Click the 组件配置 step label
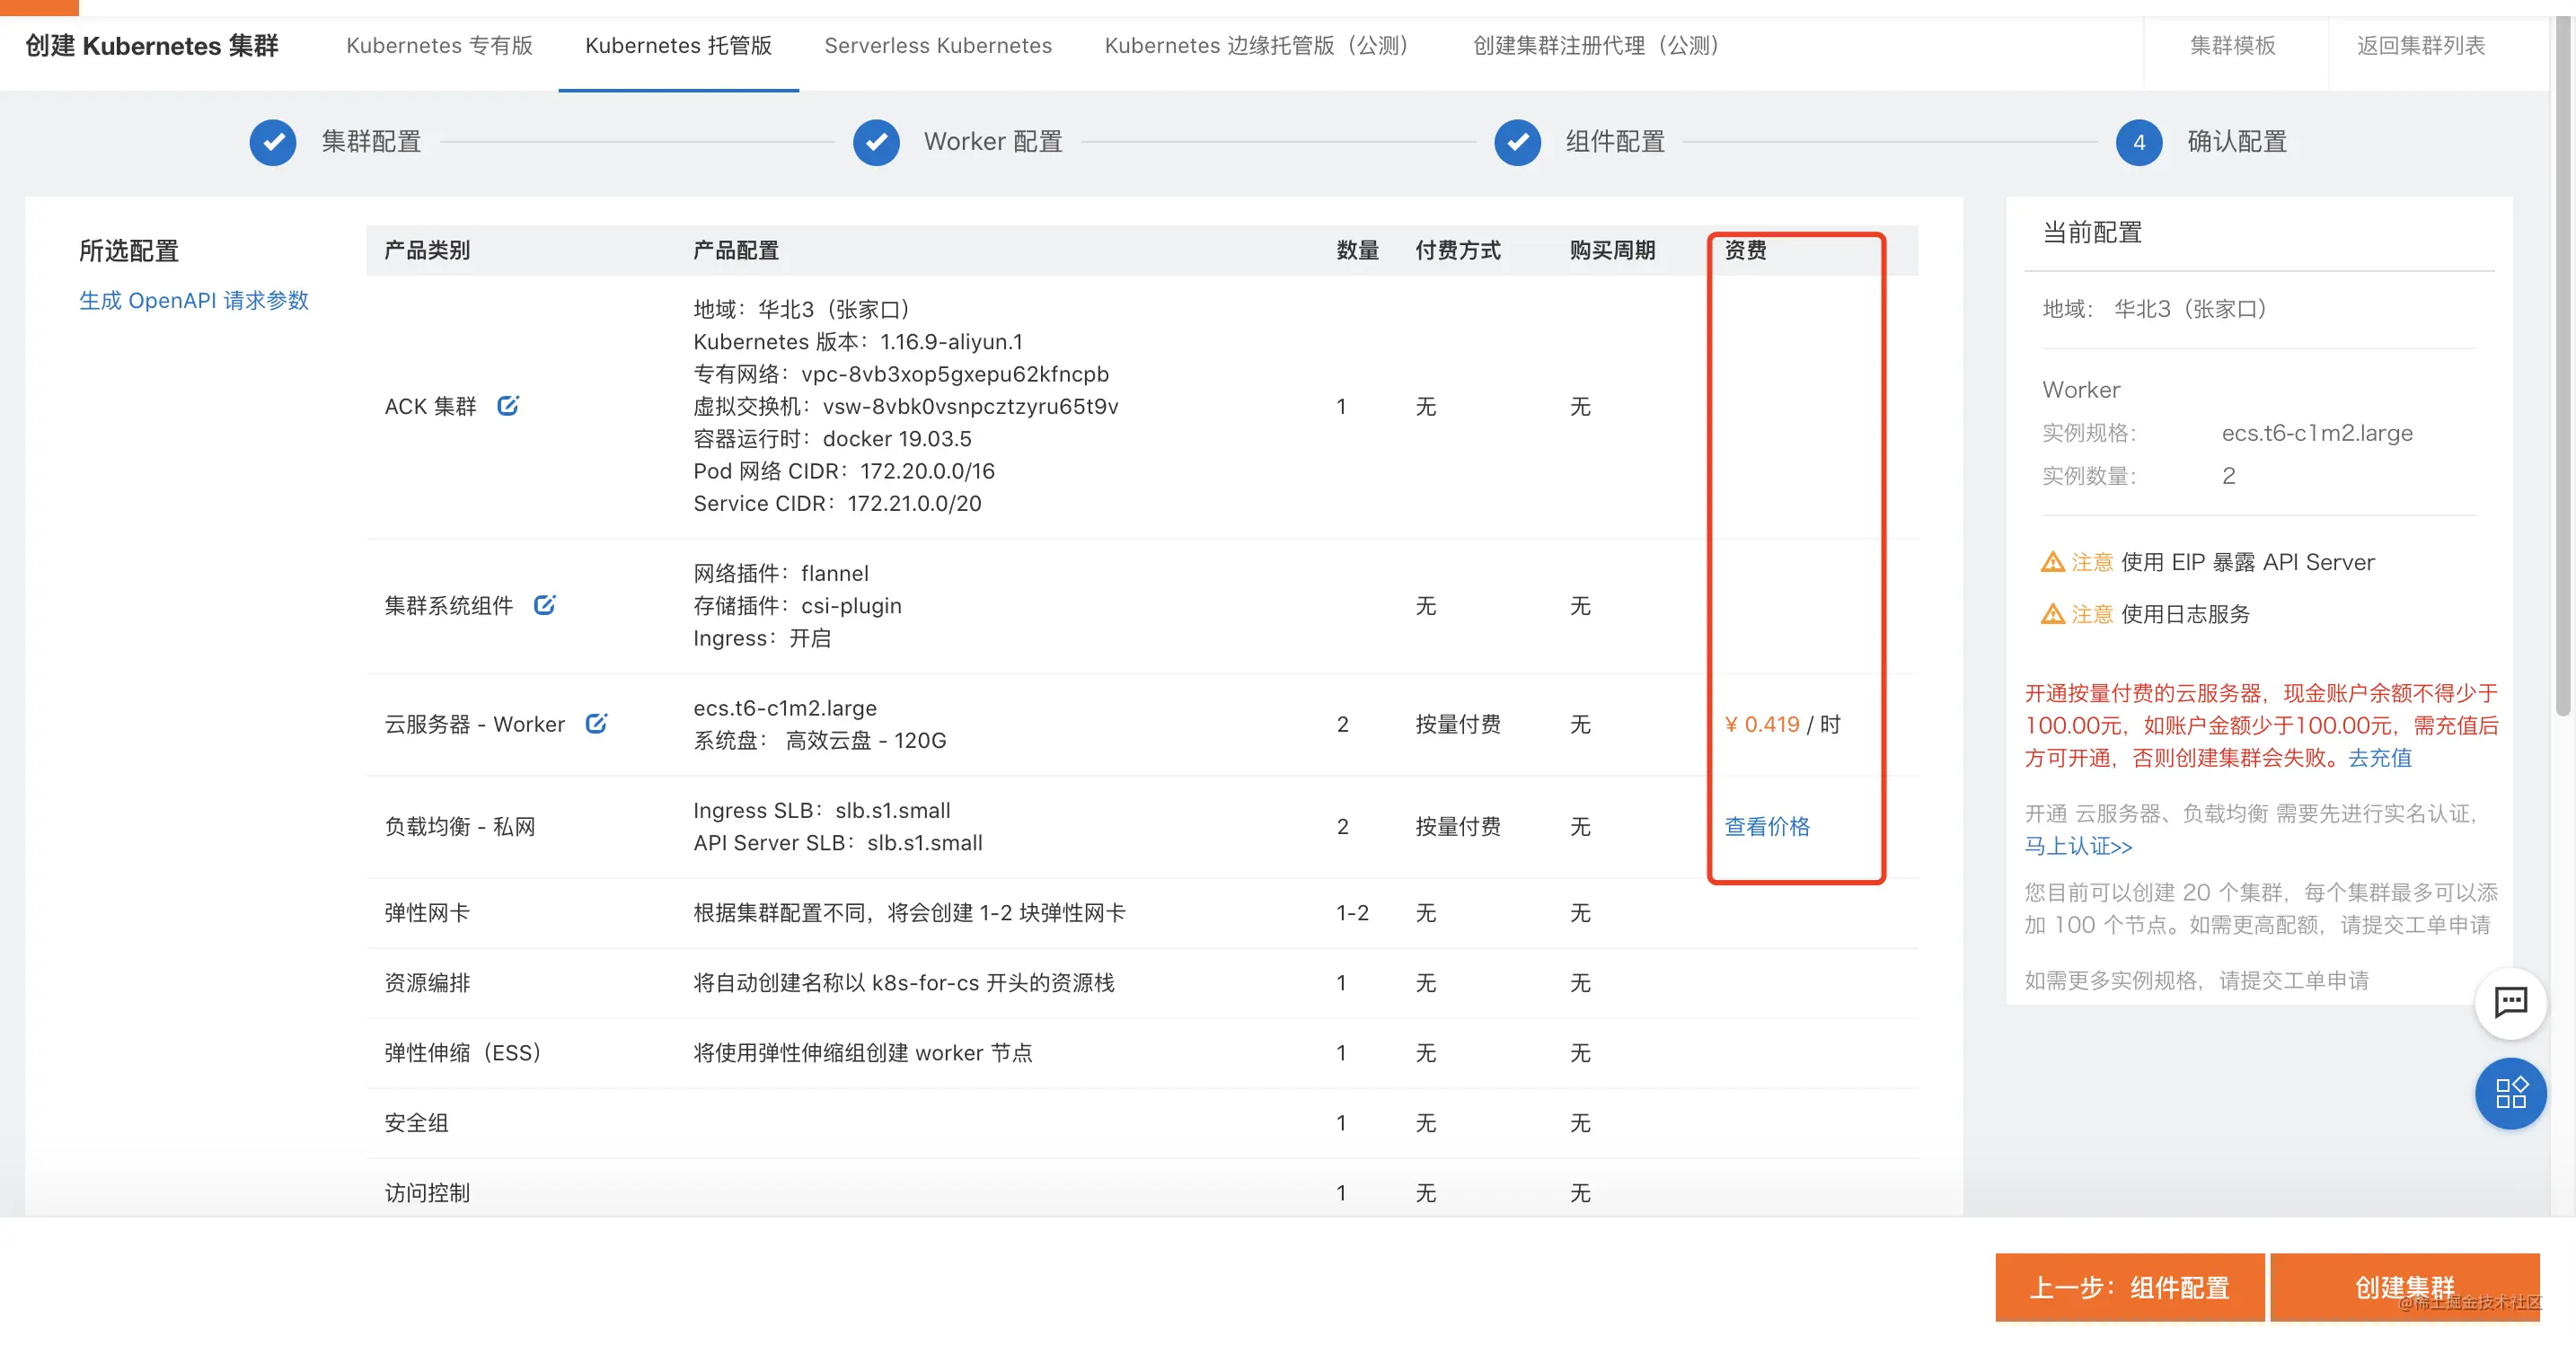The image size is (2576, 1345). click(x=1615, y=142)
